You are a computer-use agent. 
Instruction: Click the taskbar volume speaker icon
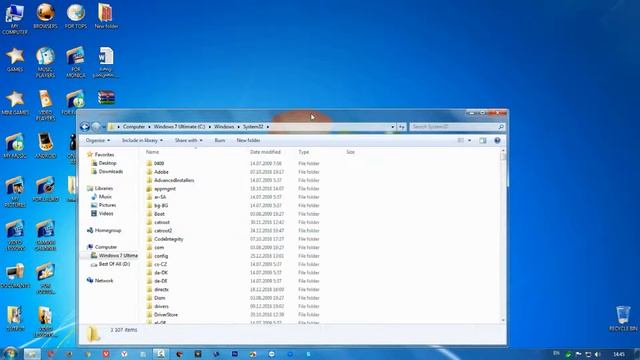[598, 354]
